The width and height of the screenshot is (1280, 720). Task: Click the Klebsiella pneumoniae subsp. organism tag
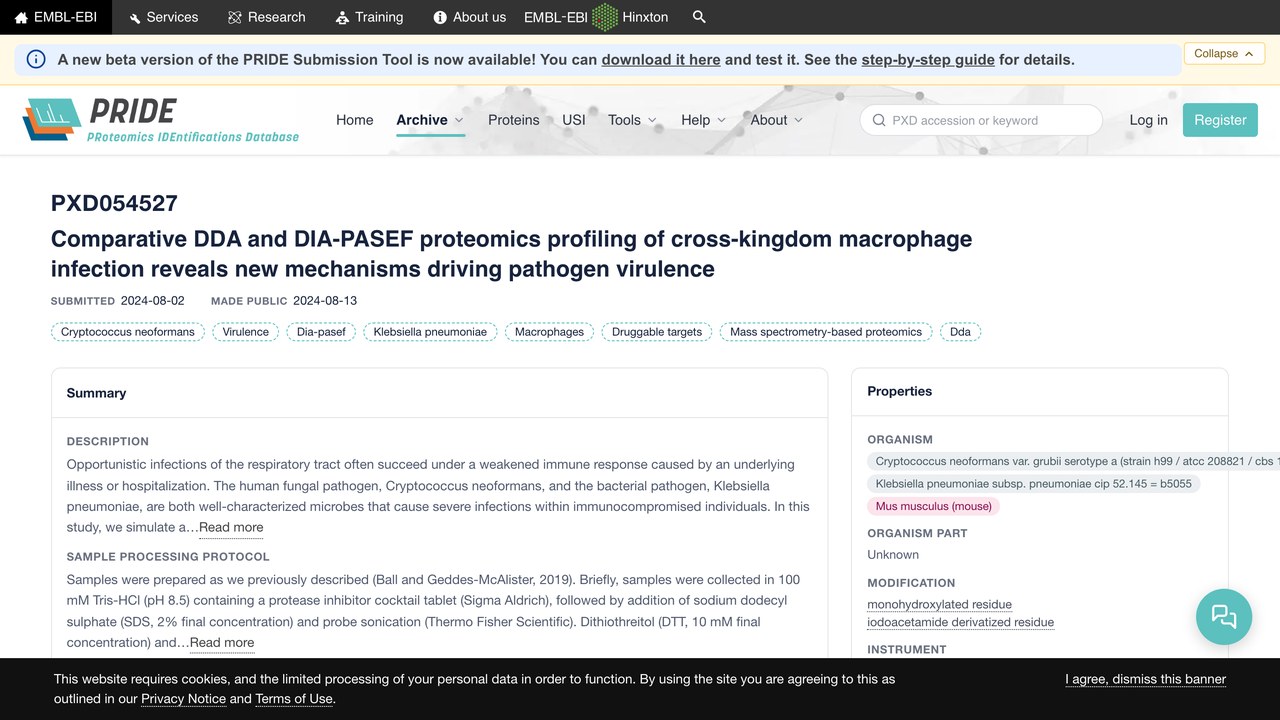1033,484
